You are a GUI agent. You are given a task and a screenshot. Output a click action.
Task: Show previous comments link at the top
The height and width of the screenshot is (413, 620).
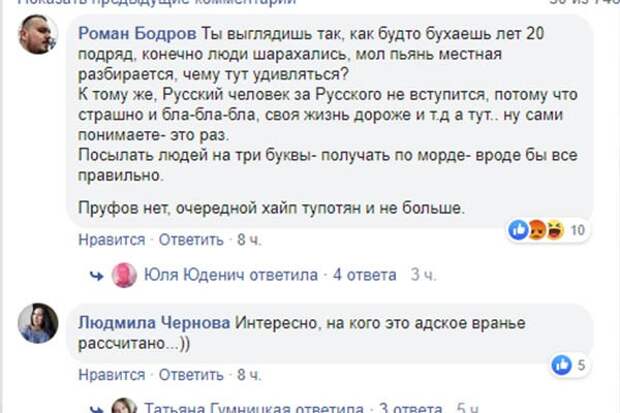point(157,2)
